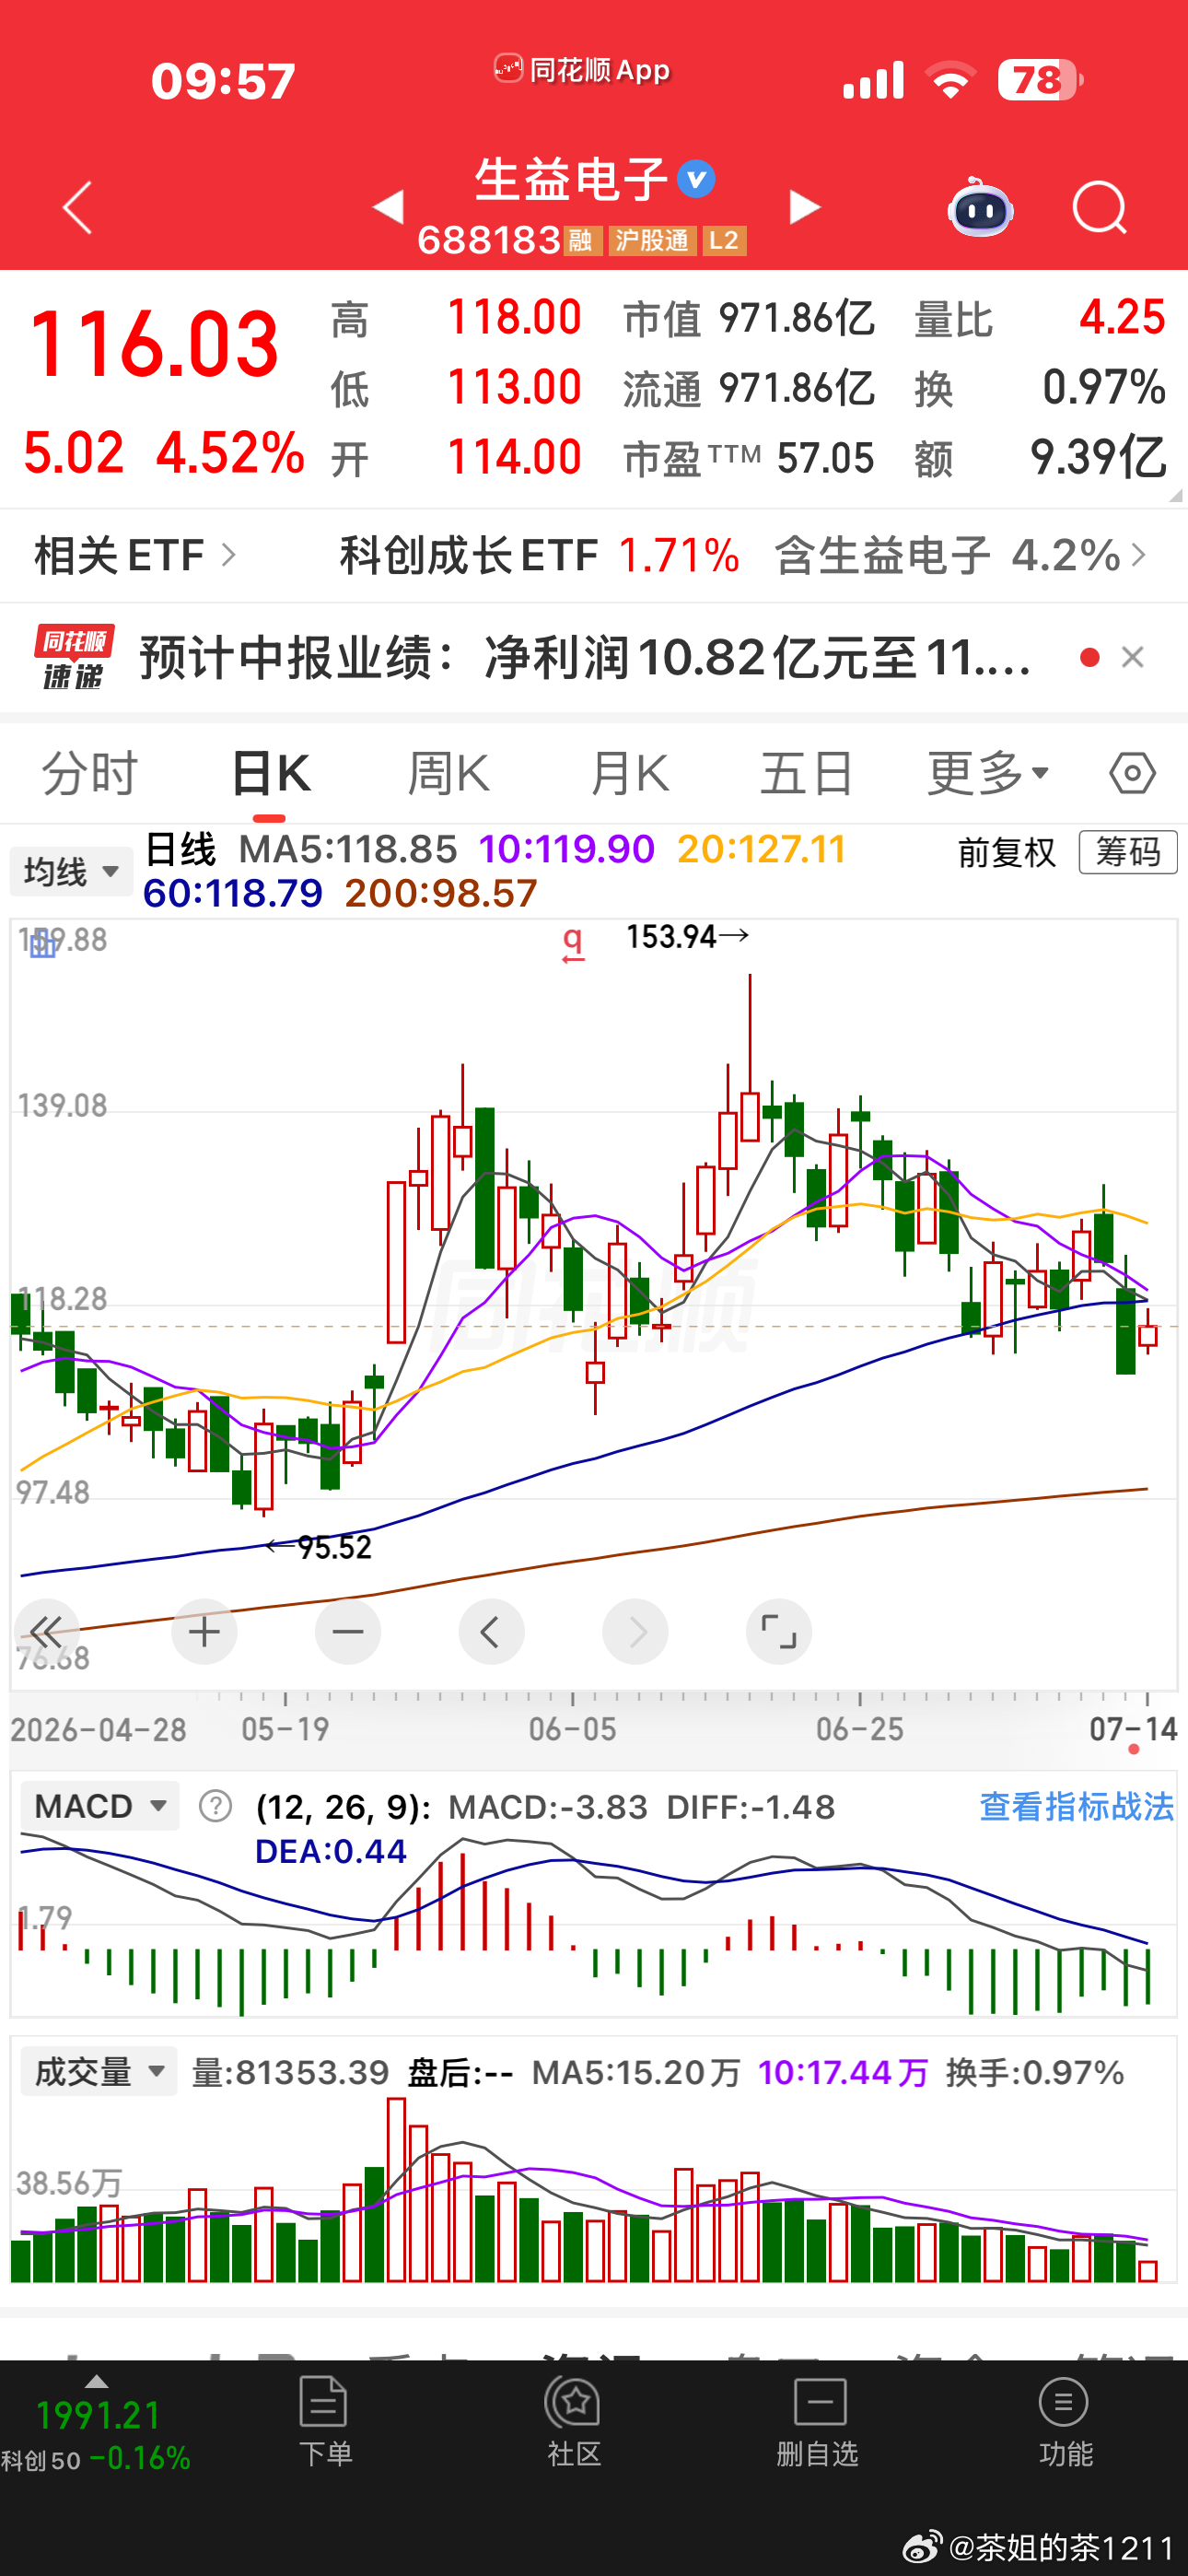
Task: Tap the current price 116.03
Action: click(154, 345)
